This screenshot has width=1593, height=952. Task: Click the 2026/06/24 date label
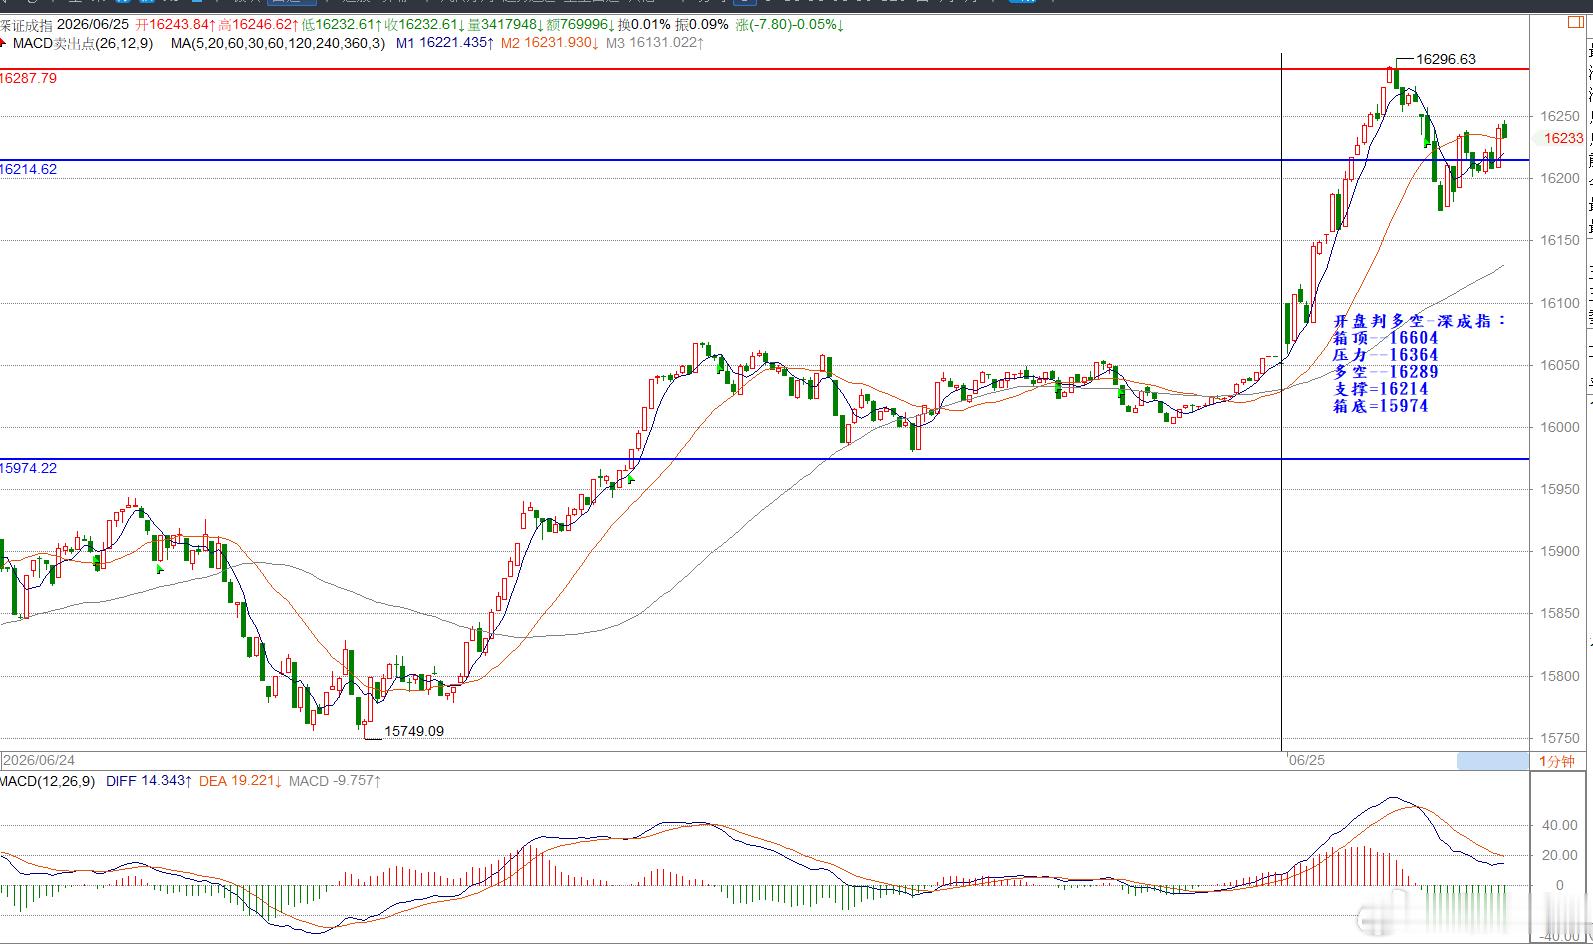[40, 761]
